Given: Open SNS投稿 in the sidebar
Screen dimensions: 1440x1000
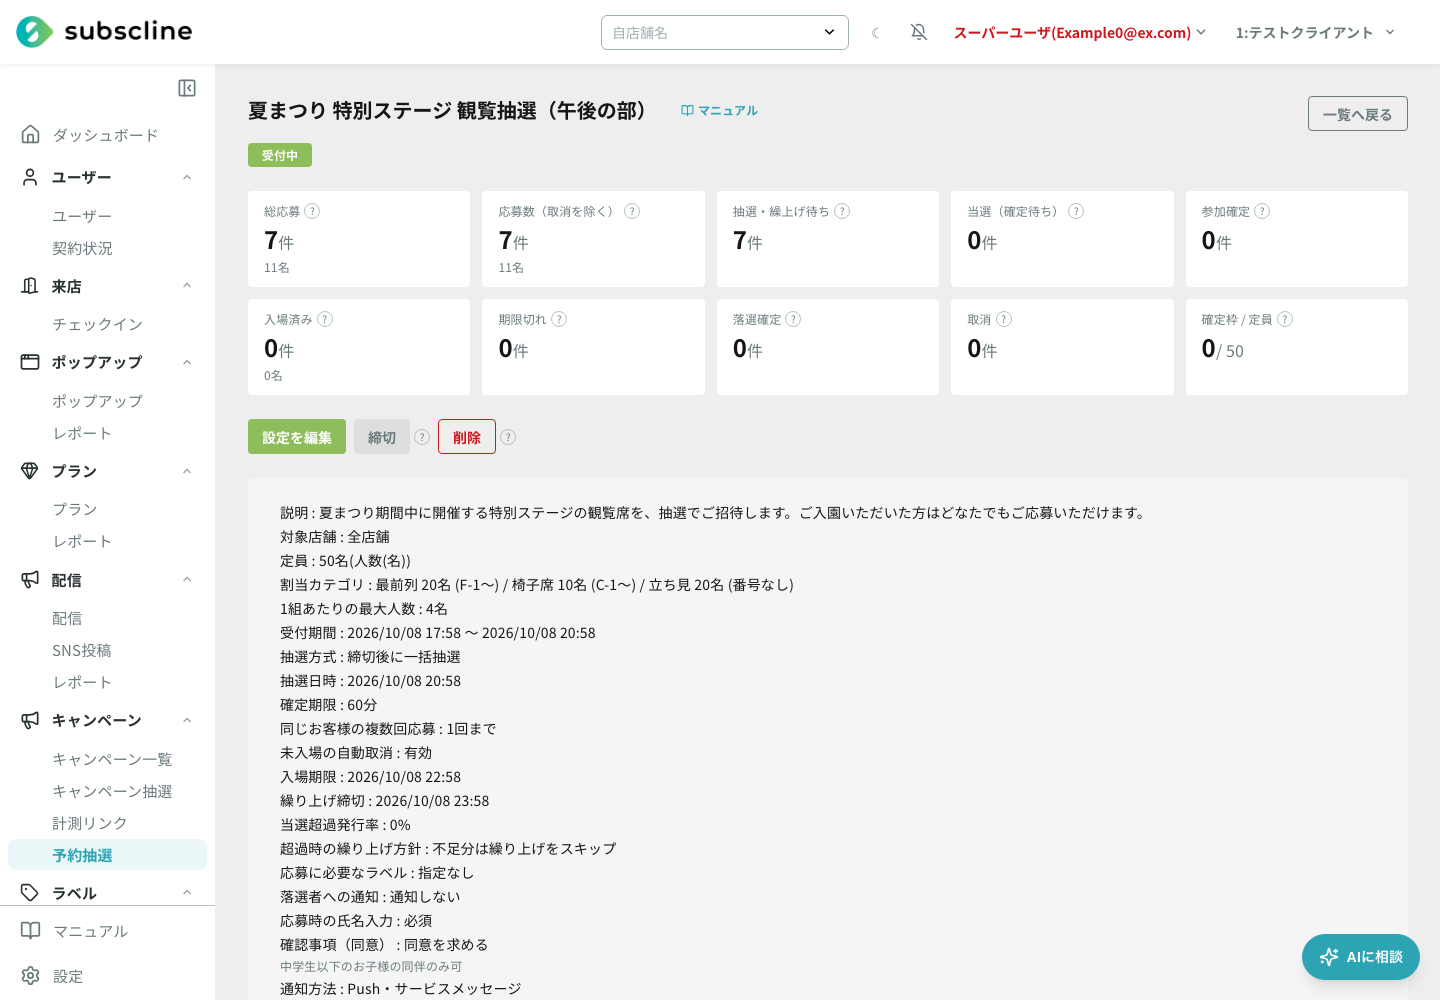Looking at the screenshot, I should (x=82, y=650).
